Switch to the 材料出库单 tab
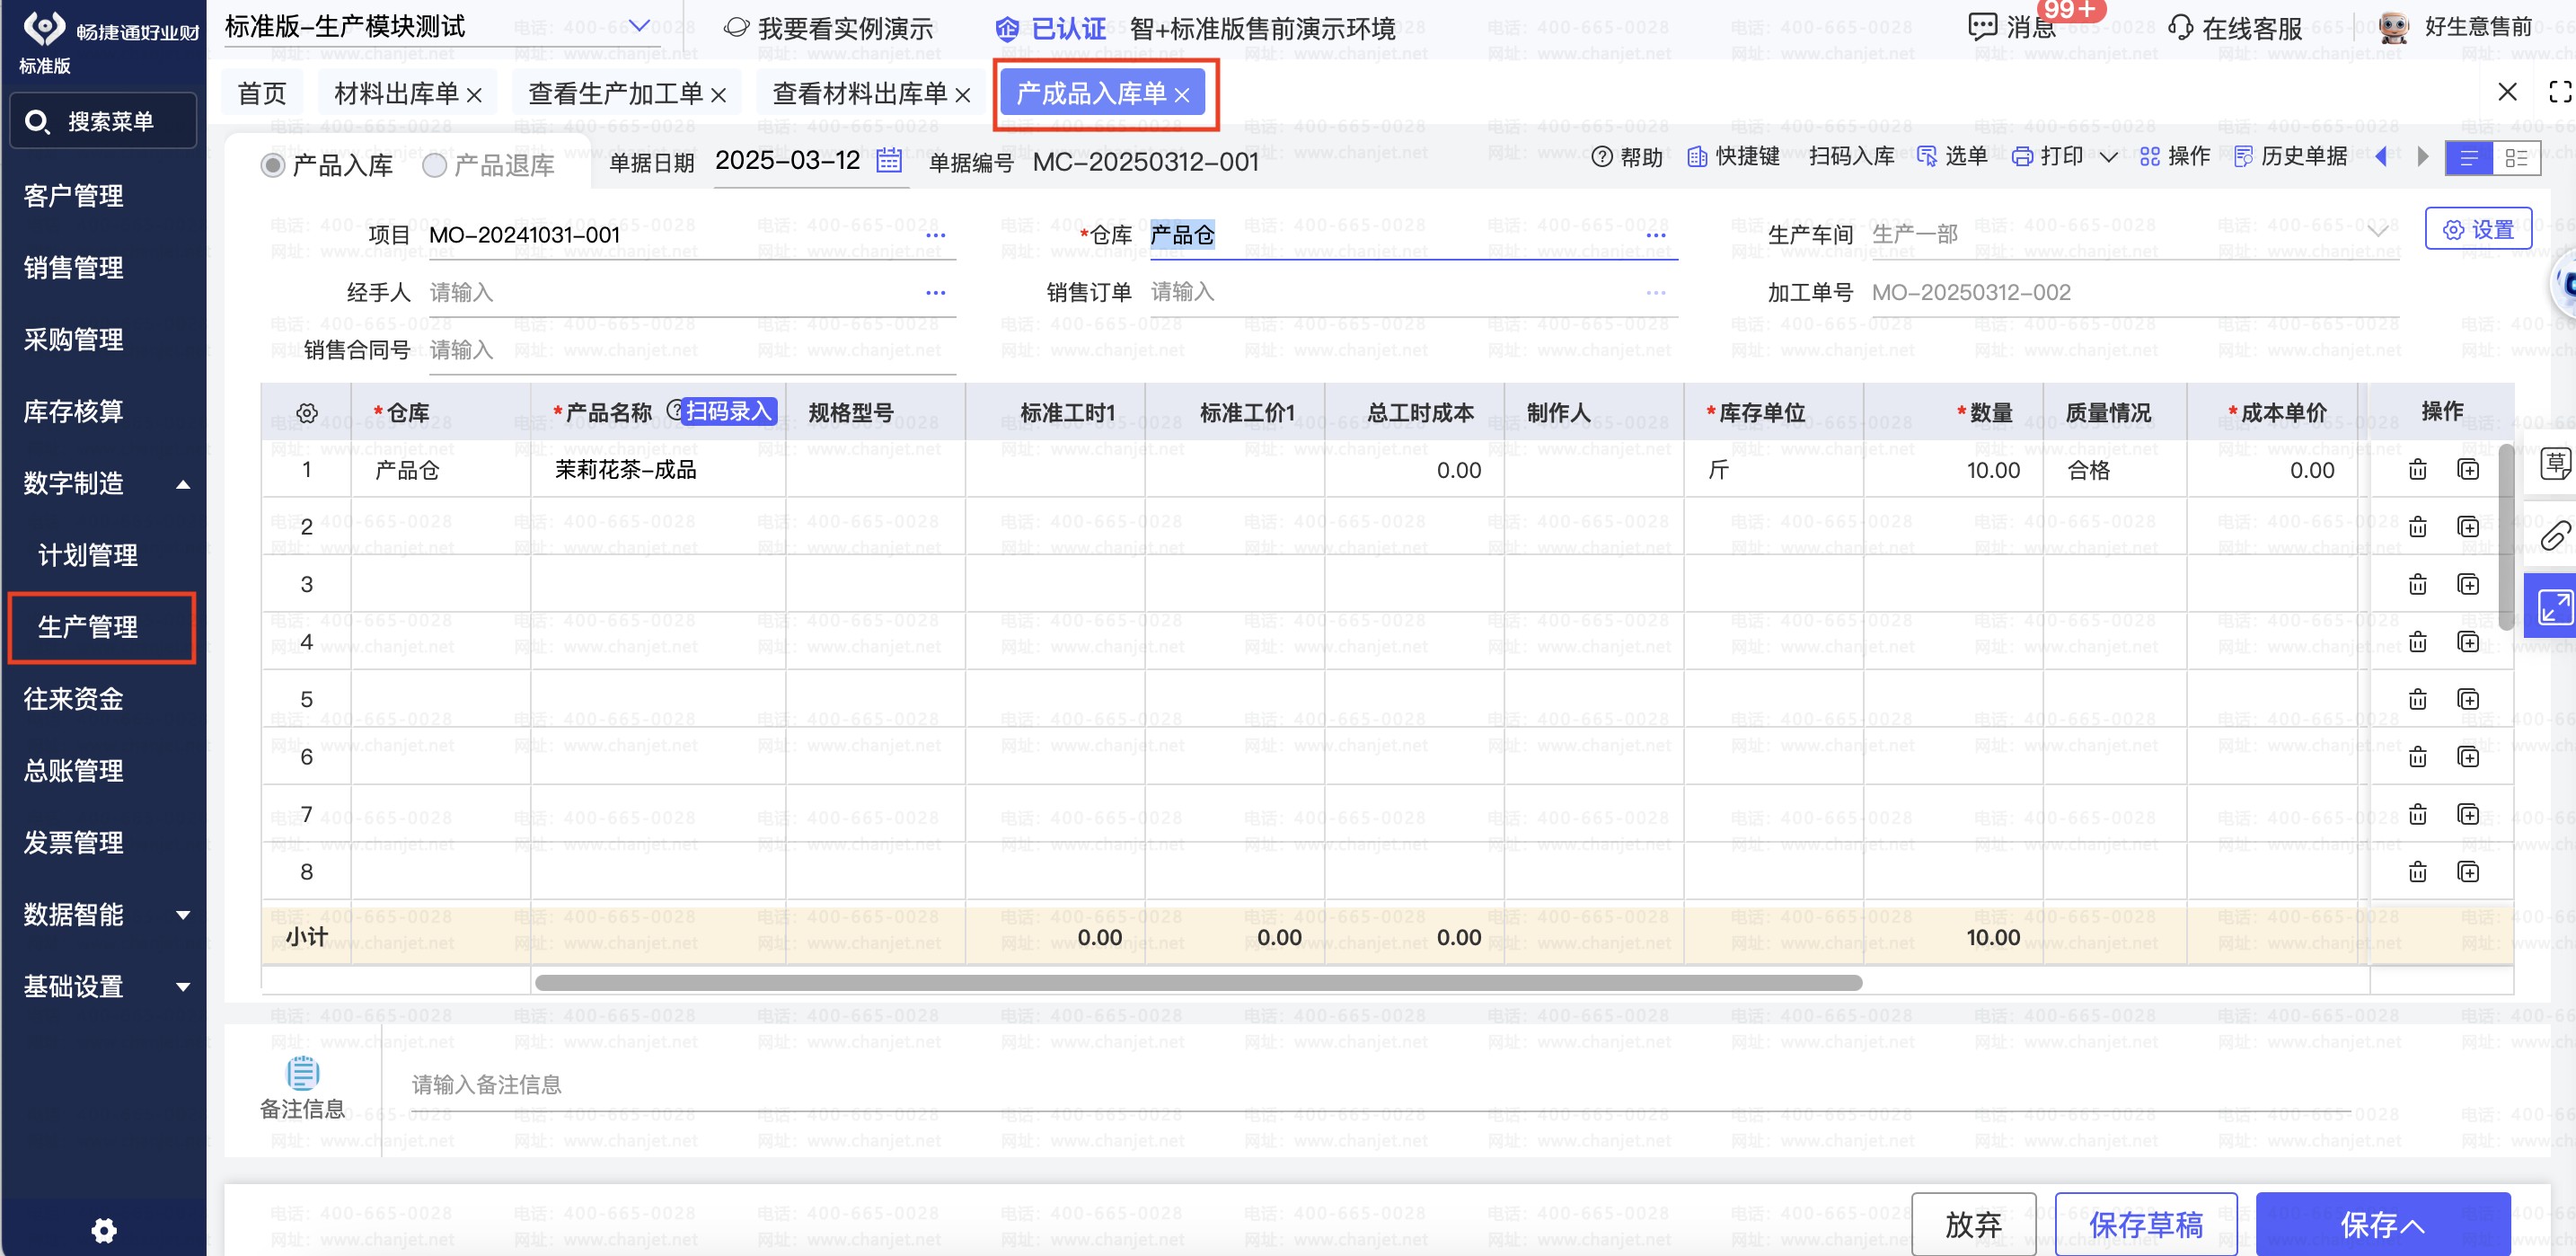2576x1256 pixels. pyautogui.click(x=395, y=93)
